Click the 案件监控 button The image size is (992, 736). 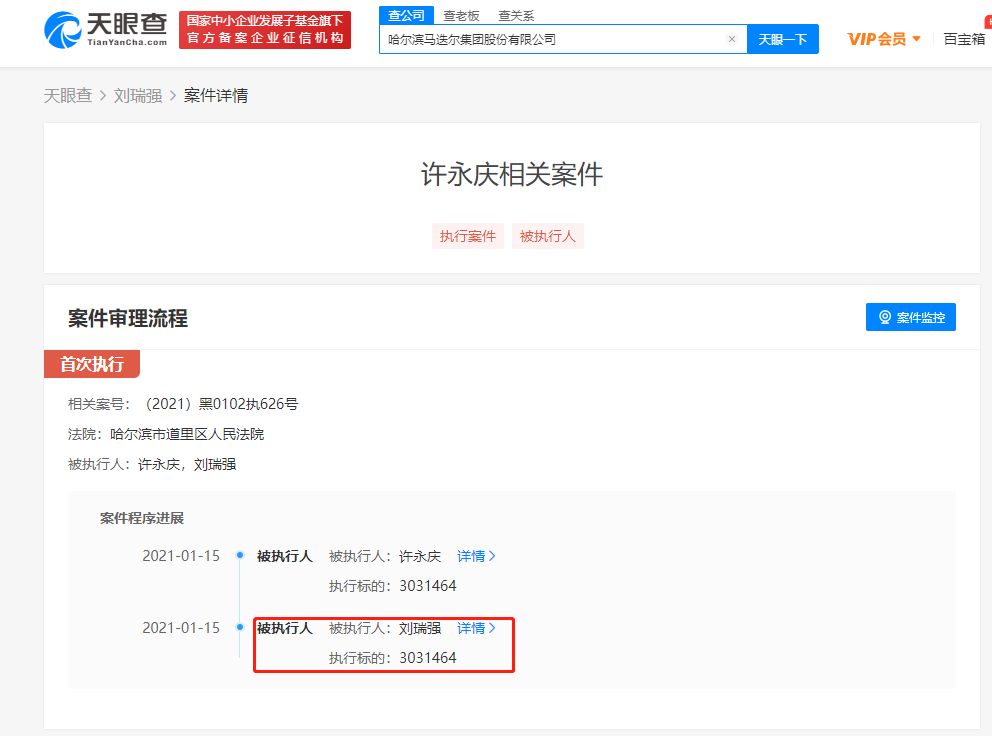click(910, 317)
